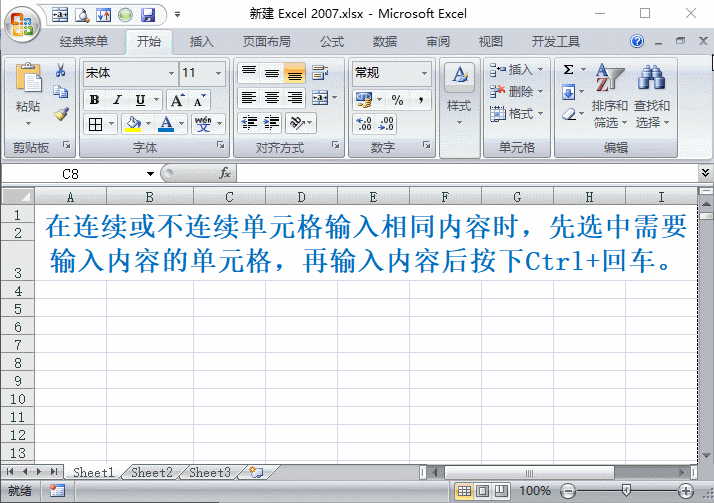
Task: Click the Save floppy disk icon
Action: (x=148, y=15)
